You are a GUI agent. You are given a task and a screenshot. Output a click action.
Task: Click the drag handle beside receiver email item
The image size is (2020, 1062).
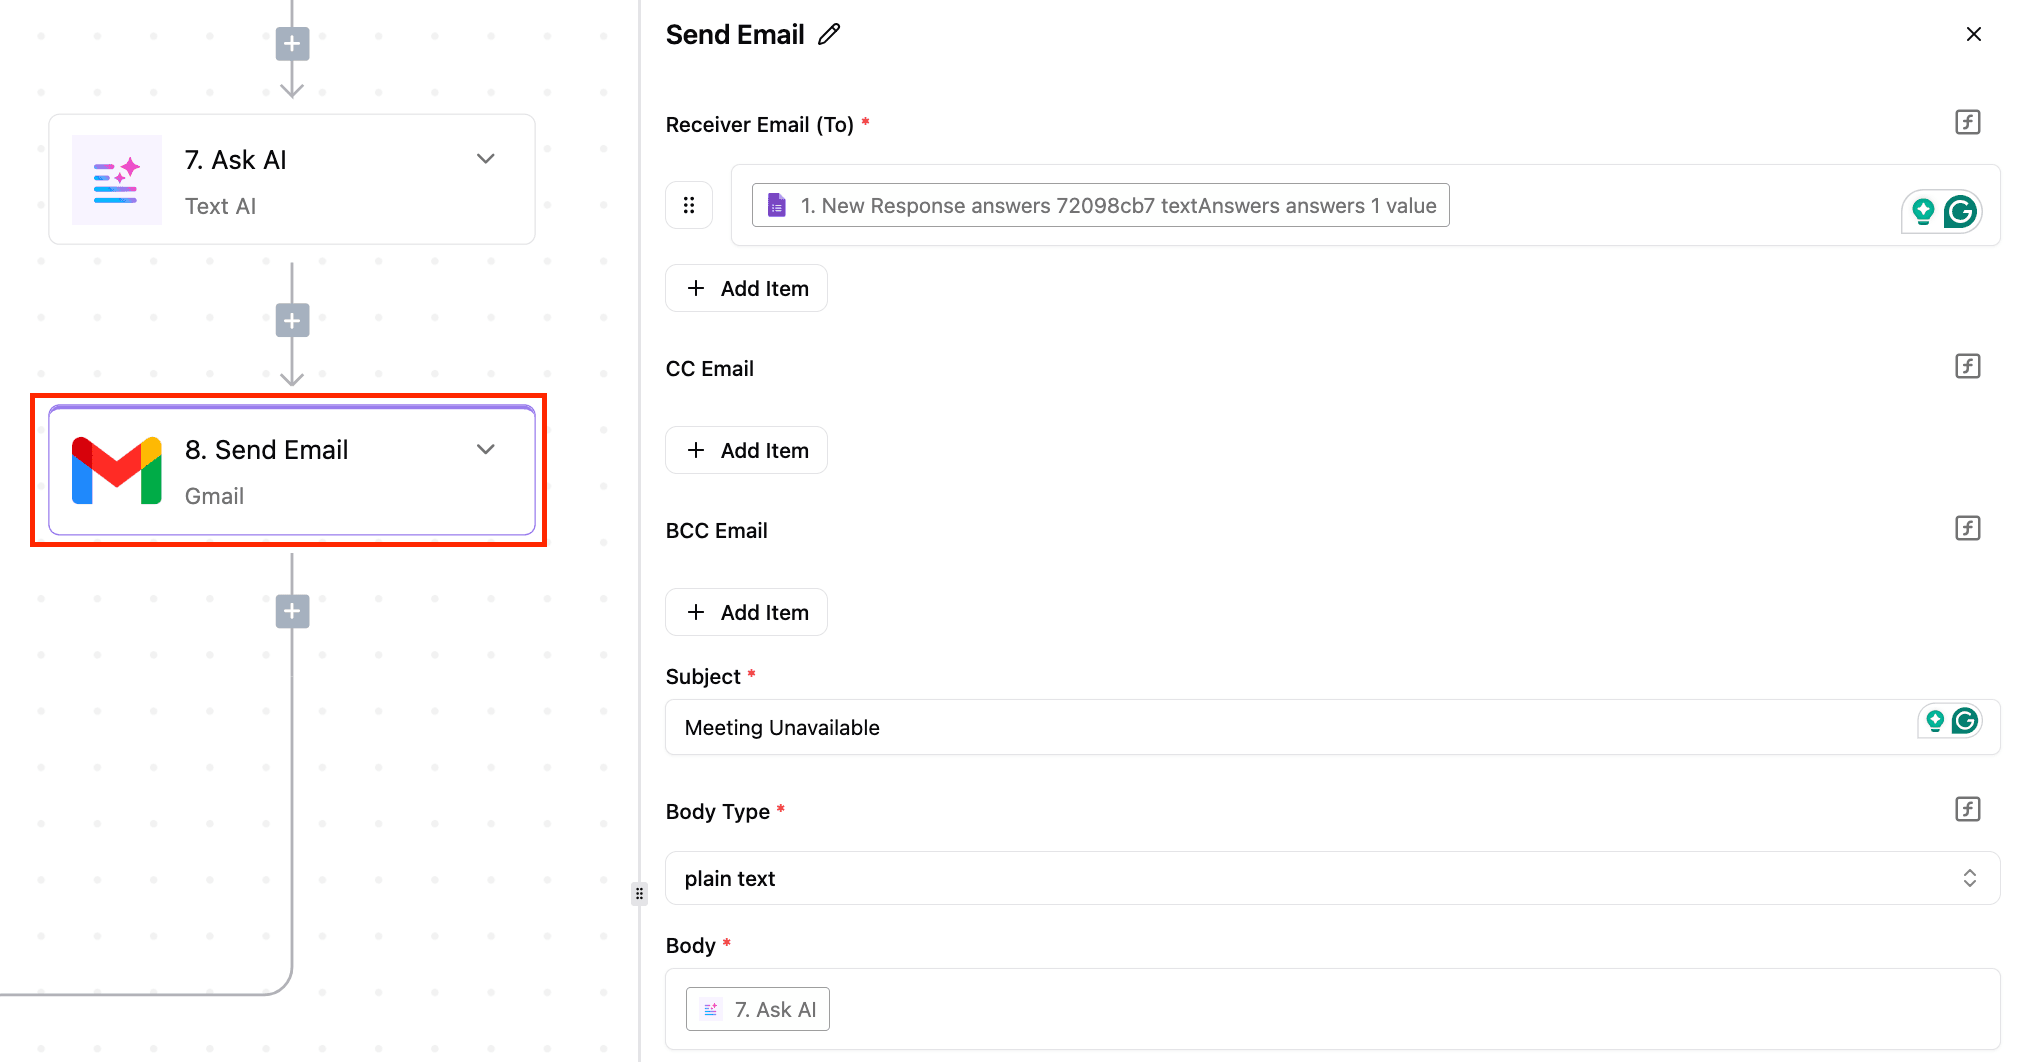click(x=689, y=205)
